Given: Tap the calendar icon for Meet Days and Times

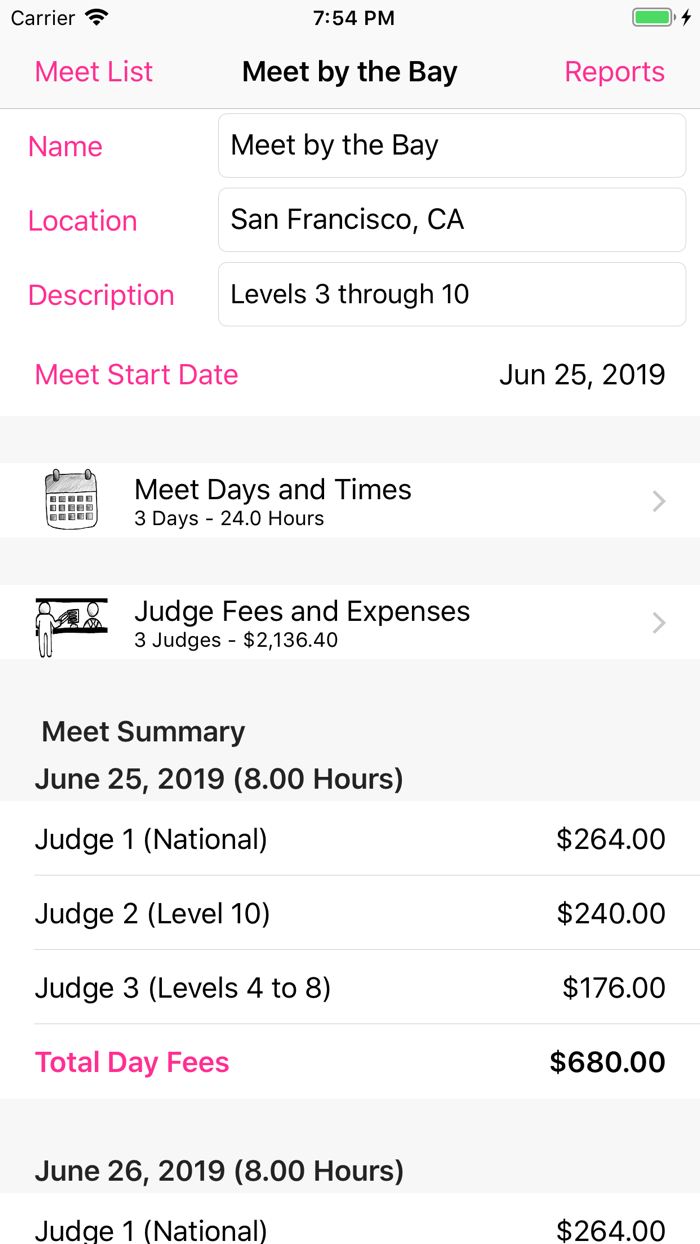Looking at the screenshot, I should click(70, 499).
